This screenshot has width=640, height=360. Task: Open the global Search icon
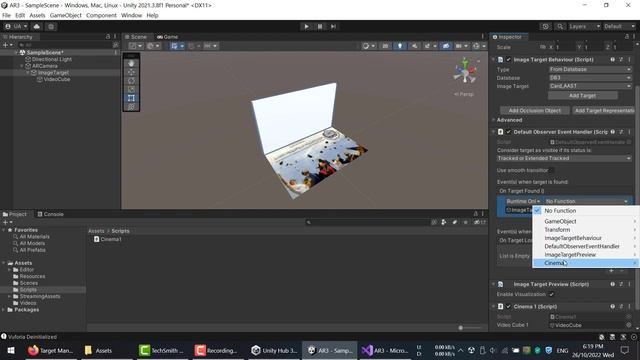point(560,27)
